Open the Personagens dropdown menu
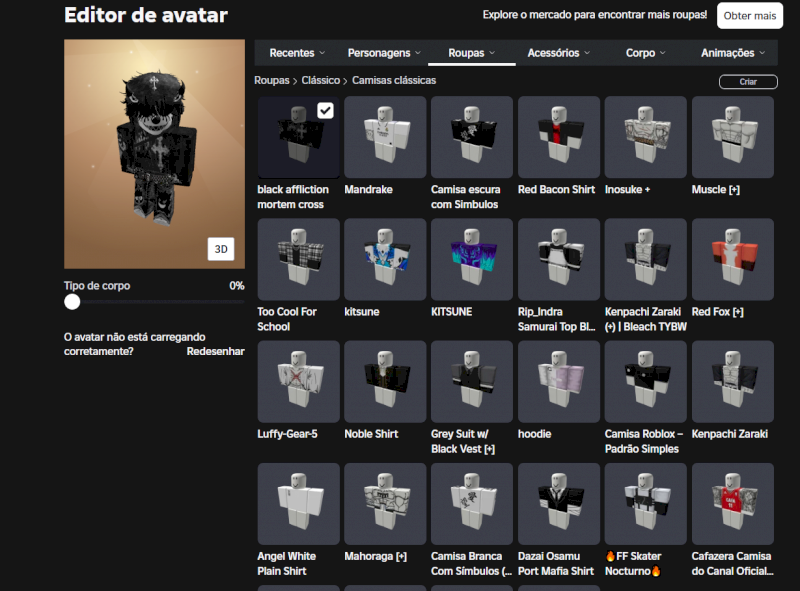The width and height of the screenshot is (800, 591). click(384, 53)
